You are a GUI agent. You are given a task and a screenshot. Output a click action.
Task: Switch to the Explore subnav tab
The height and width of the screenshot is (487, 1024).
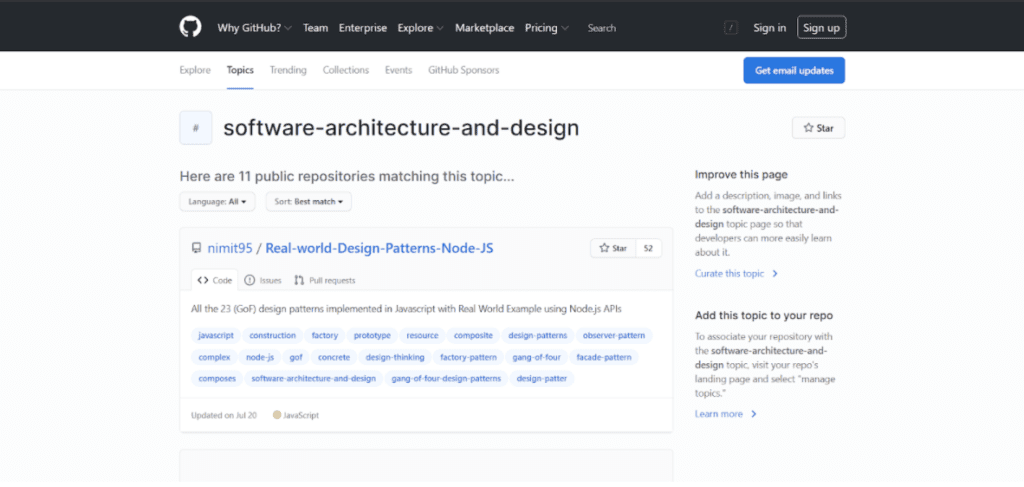(195, 70)
